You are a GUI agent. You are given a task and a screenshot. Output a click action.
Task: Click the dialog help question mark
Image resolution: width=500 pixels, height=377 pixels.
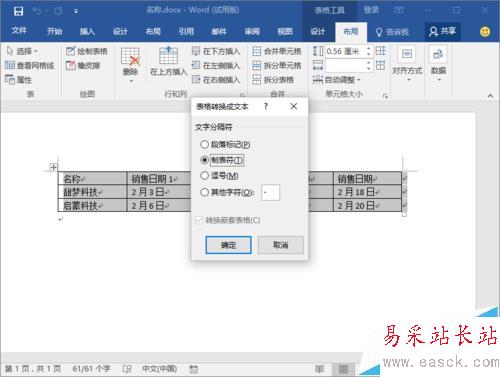pyautogui.click(x=266, y=106)
